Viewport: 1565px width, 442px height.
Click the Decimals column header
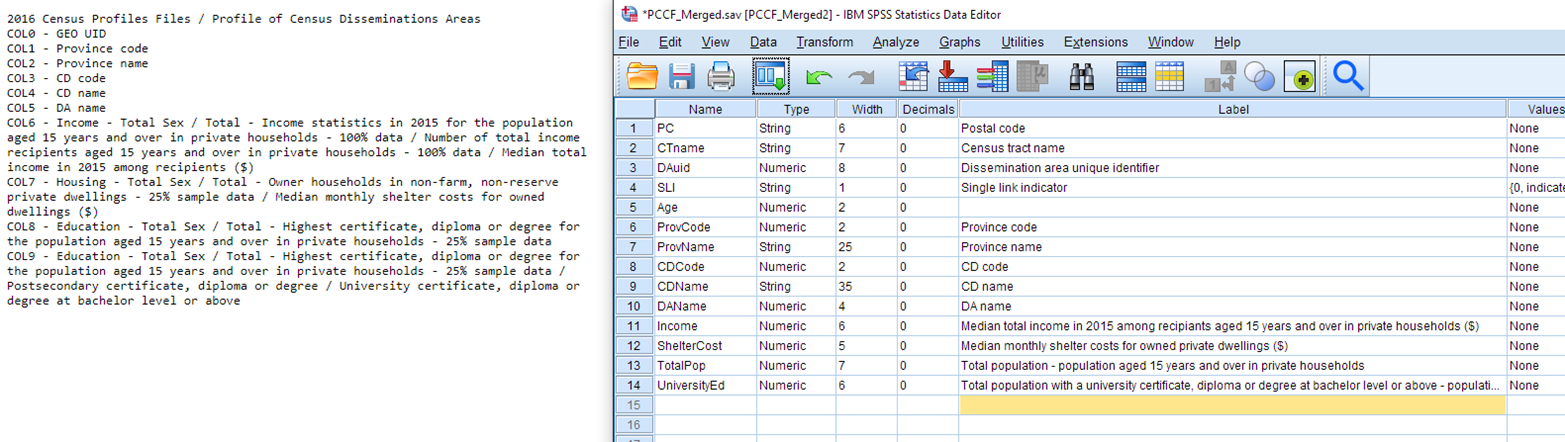pyautogui.click(x=928, y=109)
